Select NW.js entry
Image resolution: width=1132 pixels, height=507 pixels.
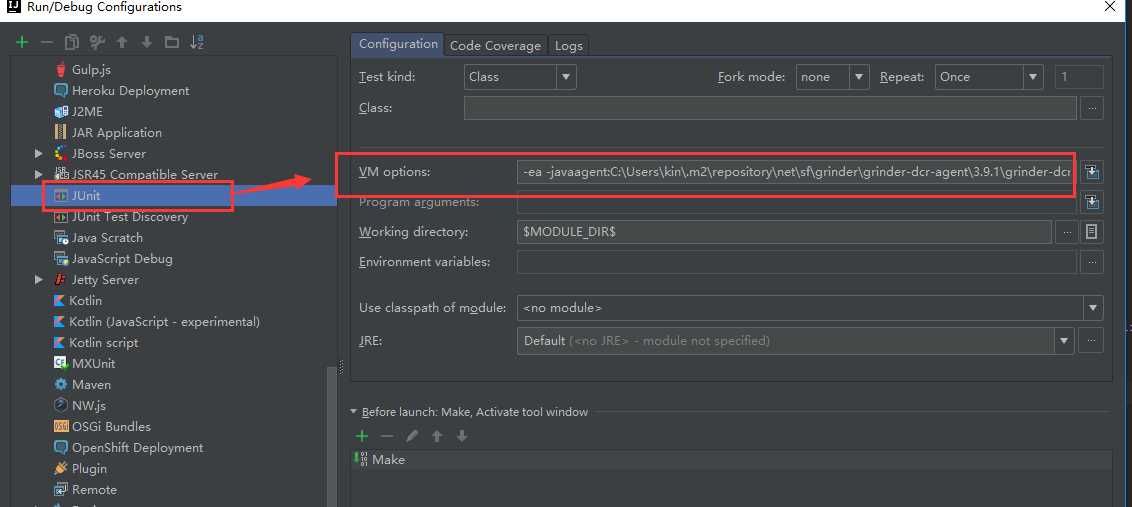pos(89,405)
